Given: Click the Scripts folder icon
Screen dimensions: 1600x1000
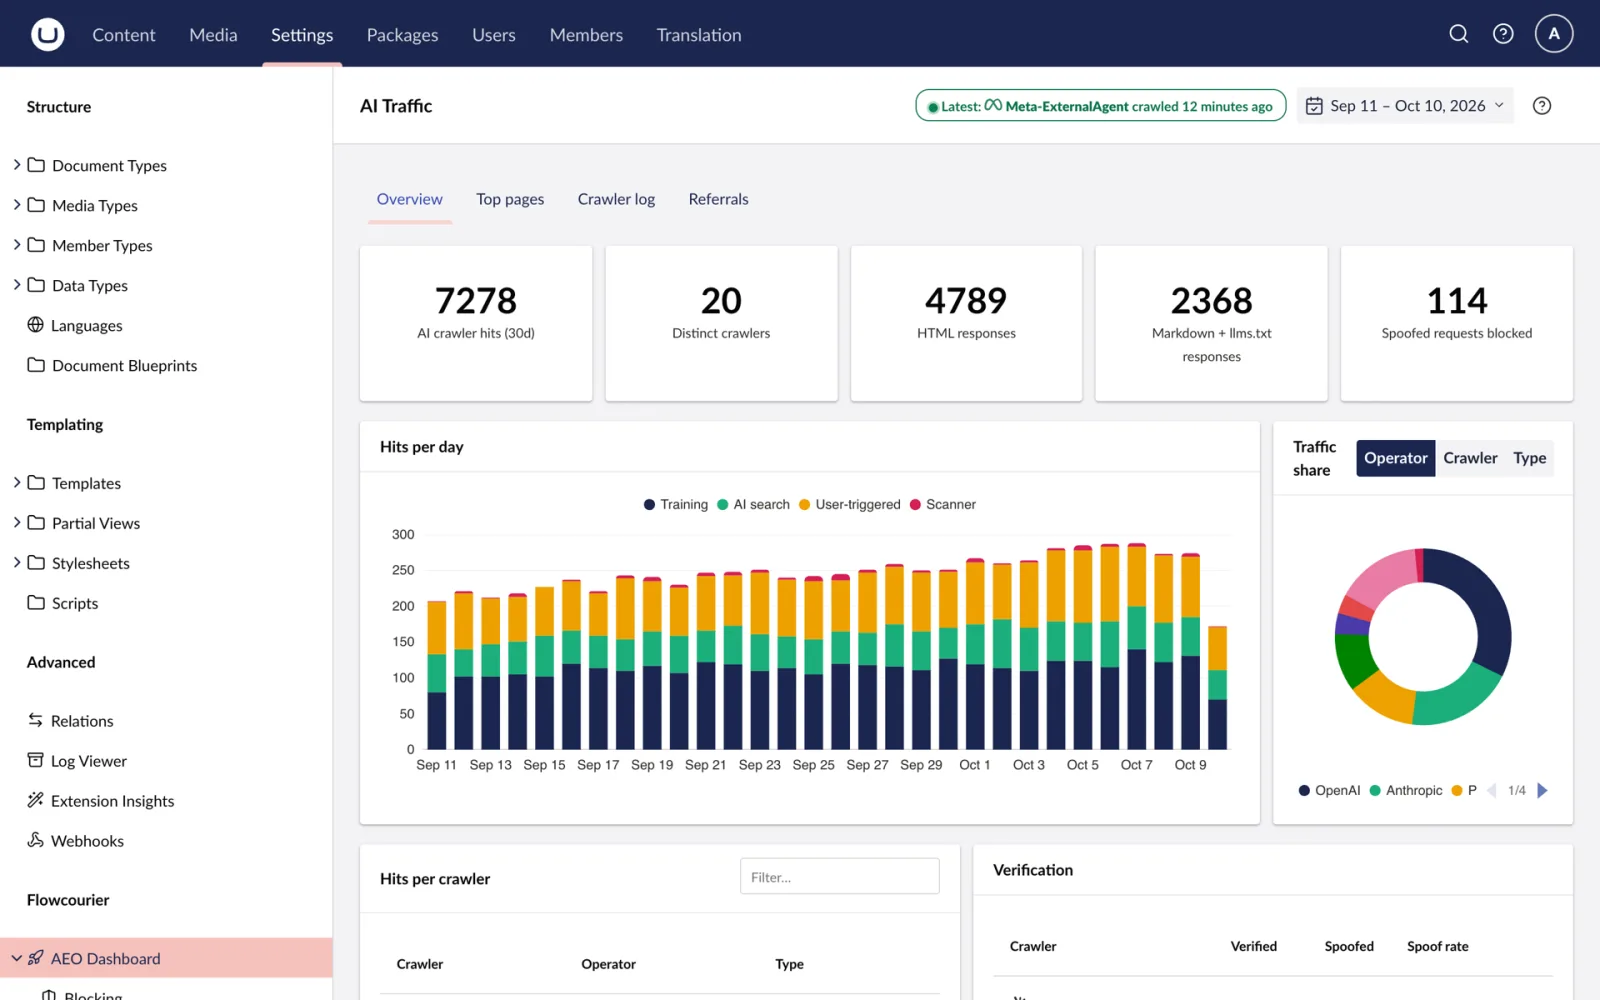Looking at the screenshot, I should click(36, 603).
